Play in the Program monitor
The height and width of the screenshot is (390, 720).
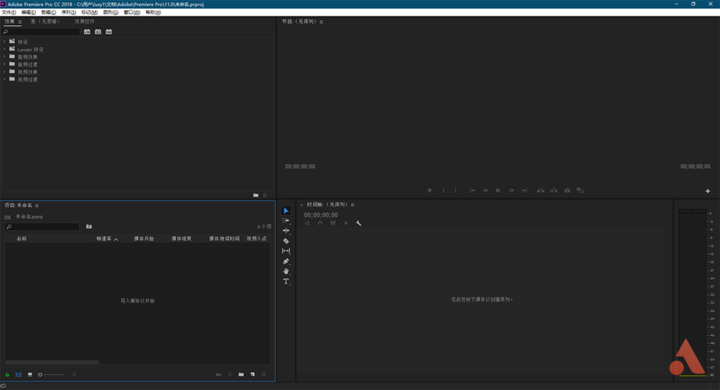(498, 190)
